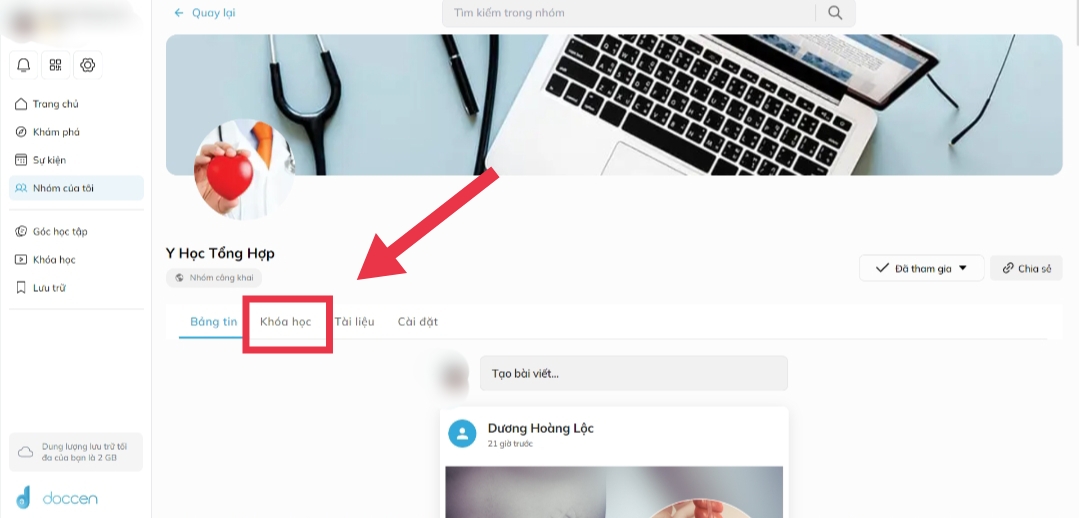Screen dimensions: 1079x518
Task: Open Lưu trữ bookmark item
Action: click(x=40, y=288)
